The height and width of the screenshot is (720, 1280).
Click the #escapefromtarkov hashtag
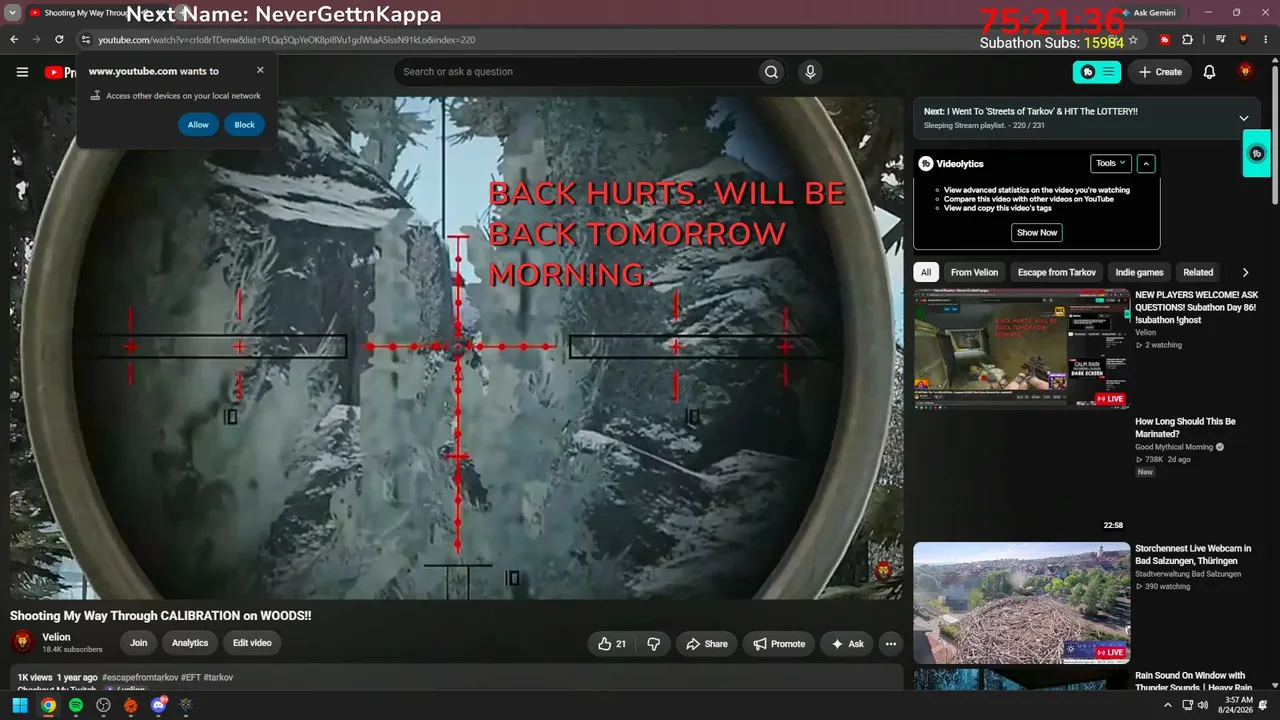[x=140, y=677]
